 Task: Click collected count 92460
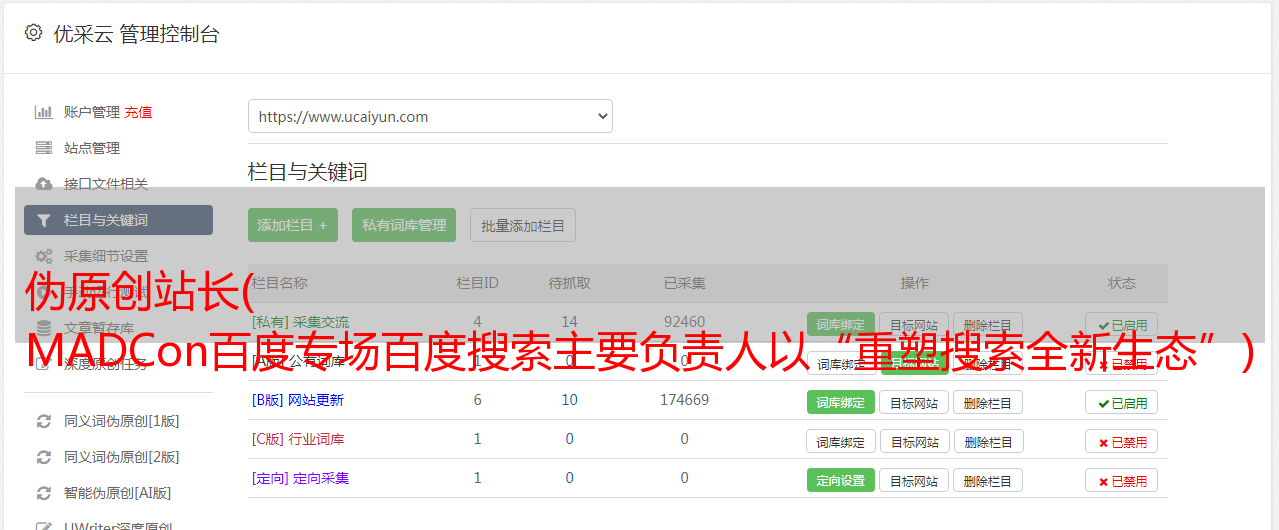tap(684, 322)
